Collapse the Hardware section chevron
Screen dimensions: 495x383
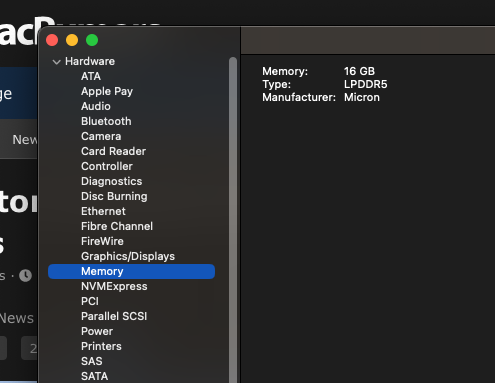[x=57, y=62]
